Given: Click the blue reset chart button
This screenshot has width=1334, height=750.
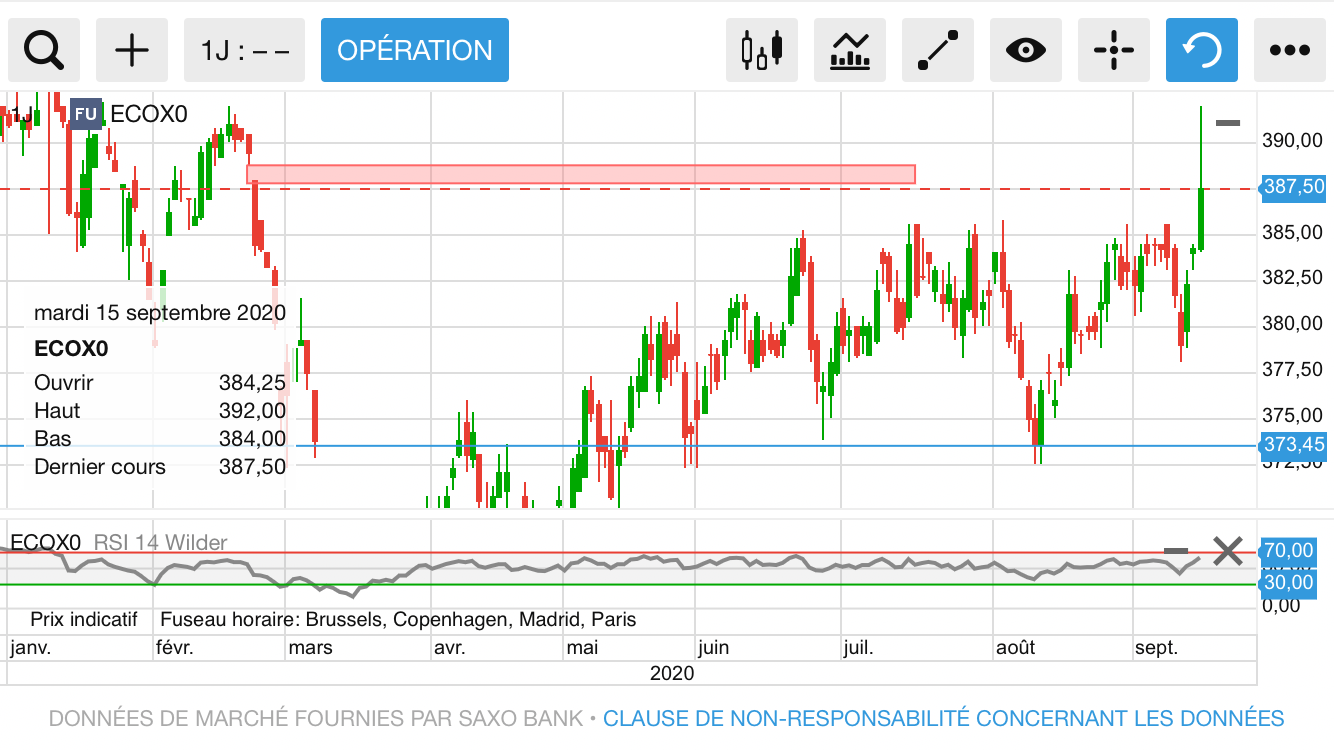Looking at the screenshot, I should coord(1202,50).
